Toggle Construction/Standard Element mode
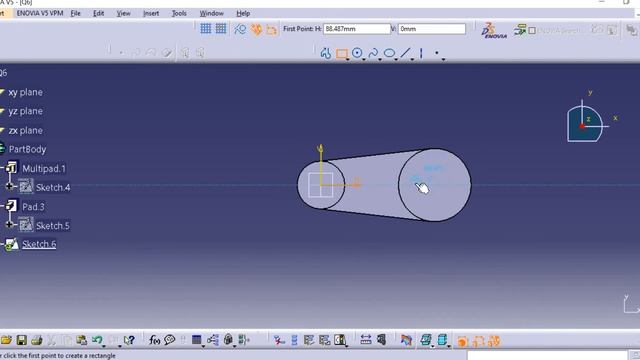Screen dimensions: 640x360 (240, 29)
